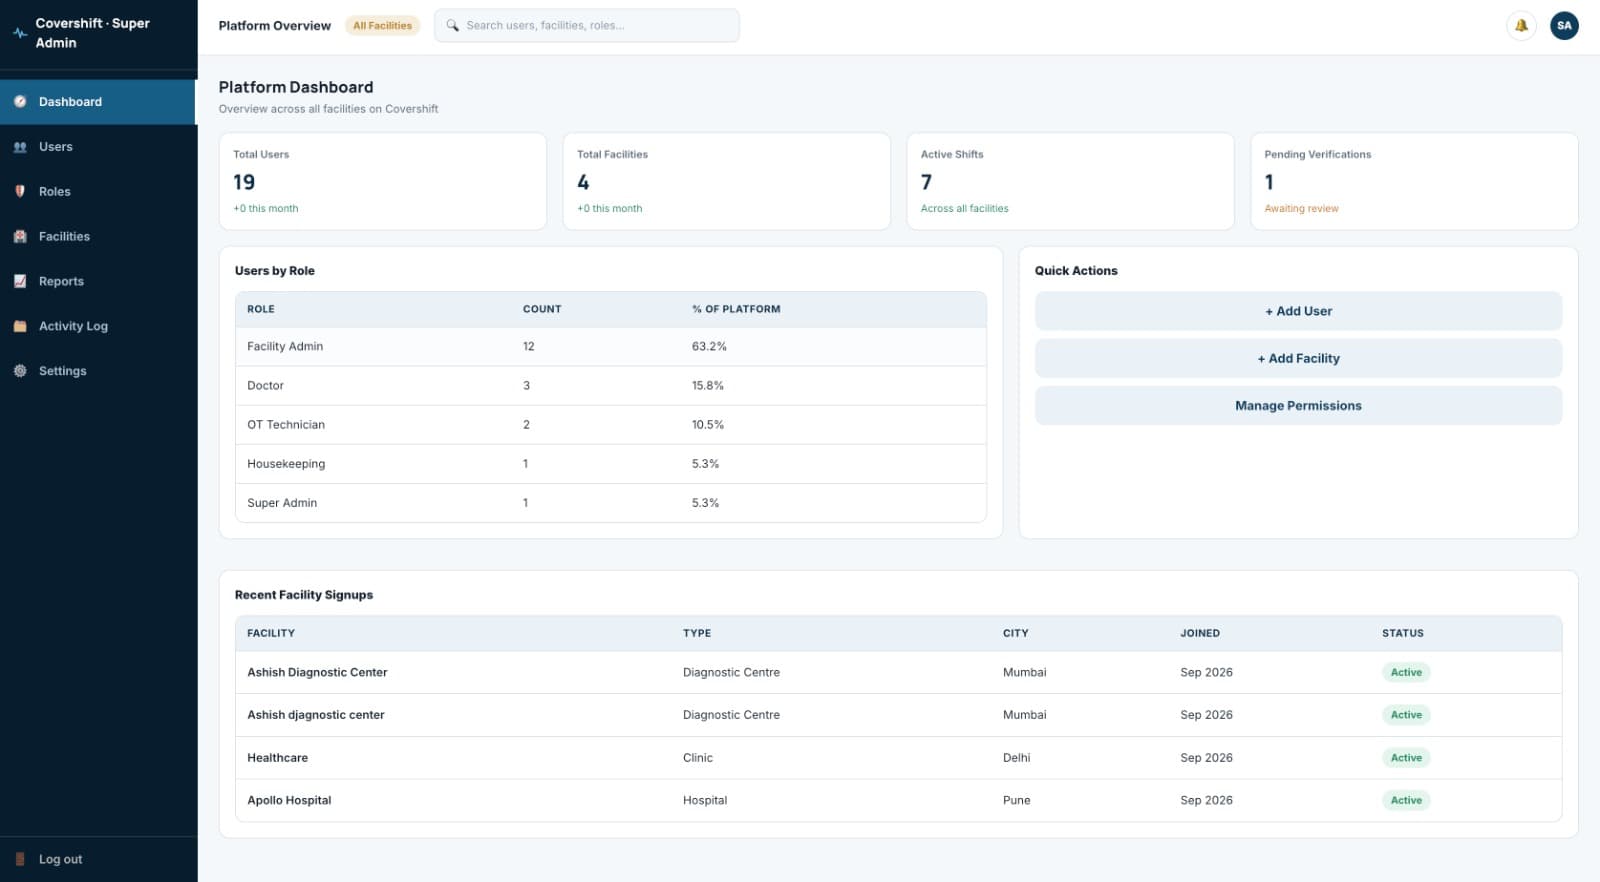Screen dimensions: 1600x882
Task: Click the + Add Facility button
Action: pos(1298,358)
